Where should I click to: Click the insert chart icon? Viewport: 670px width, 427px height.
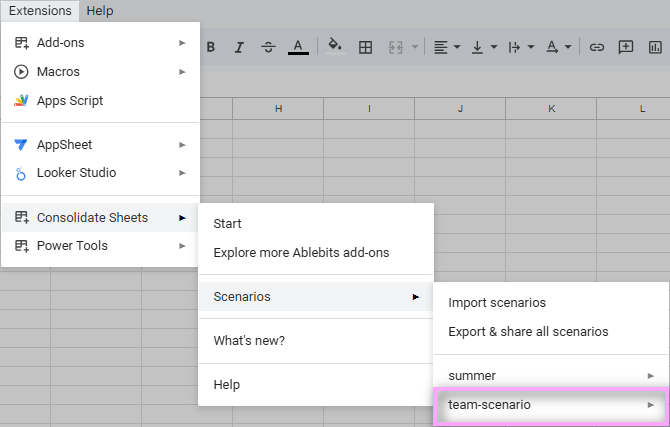coord(655,47)
